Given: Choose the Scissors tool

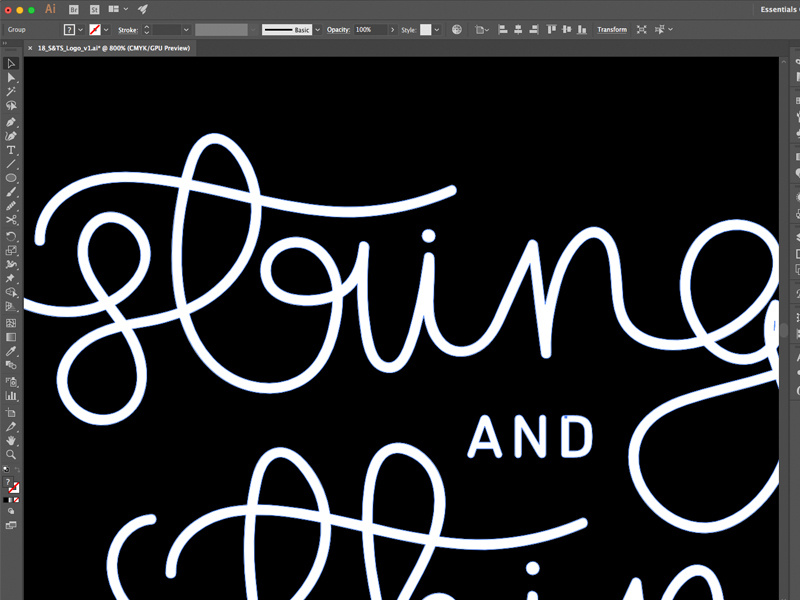Looking at the screenshot, I should coord(11,220).
